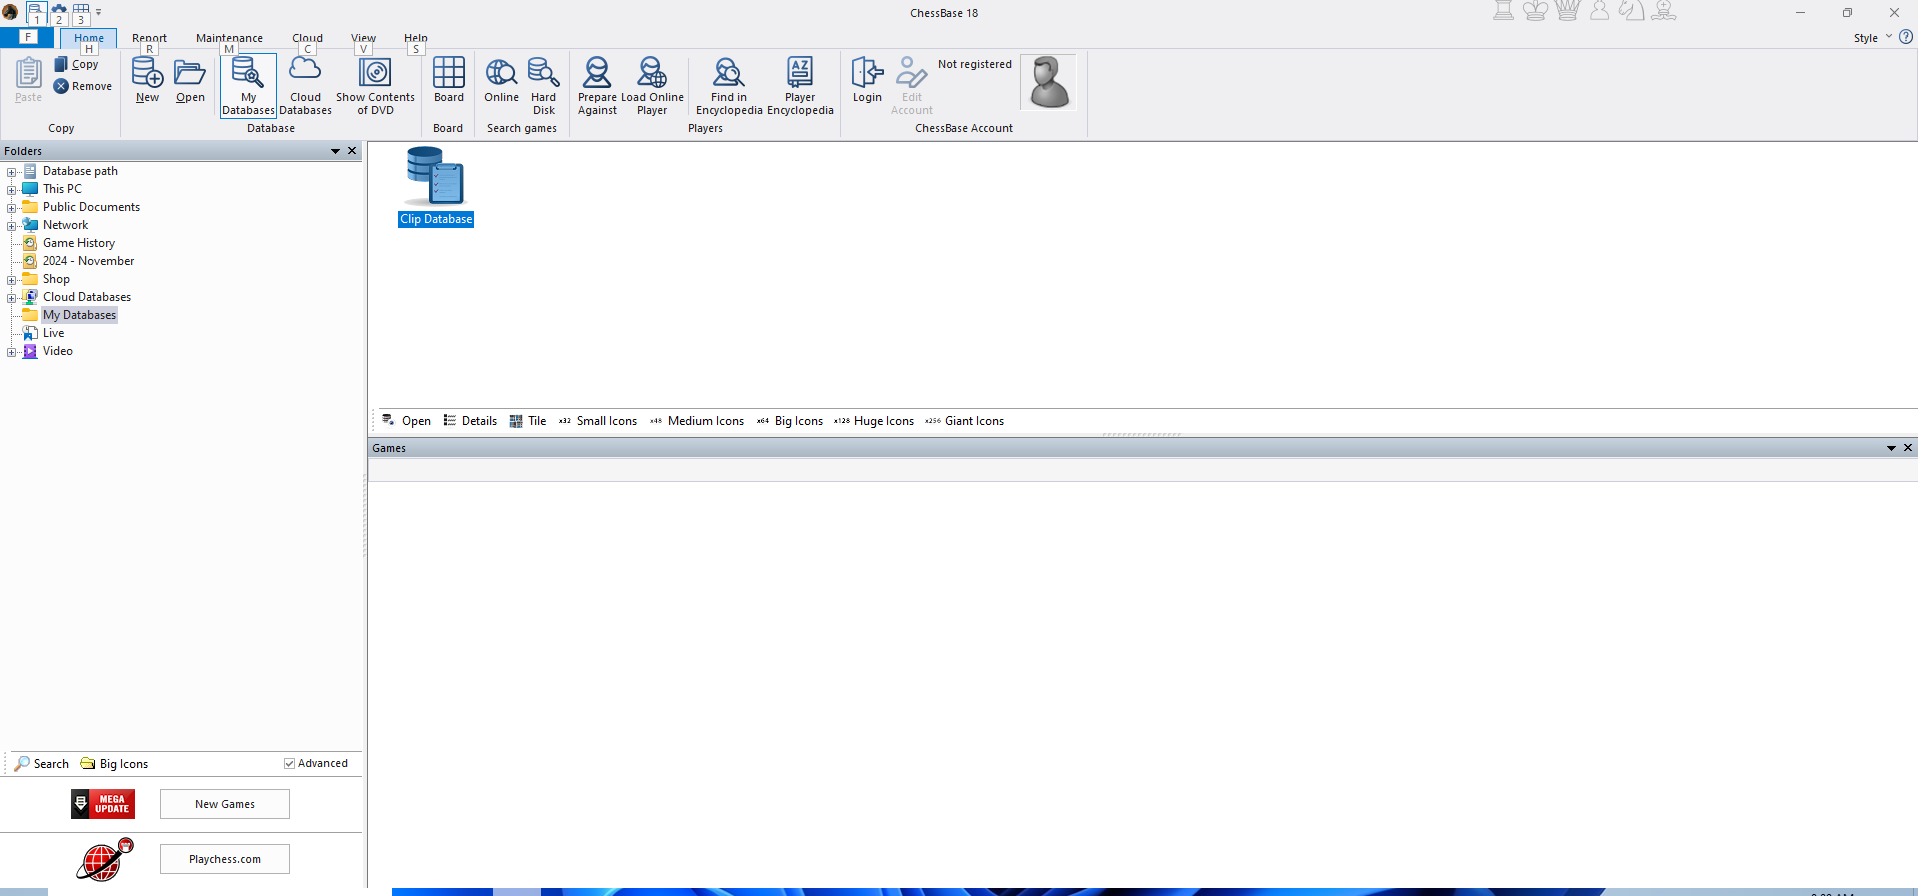Close the Folders panel

coord(352,151)
